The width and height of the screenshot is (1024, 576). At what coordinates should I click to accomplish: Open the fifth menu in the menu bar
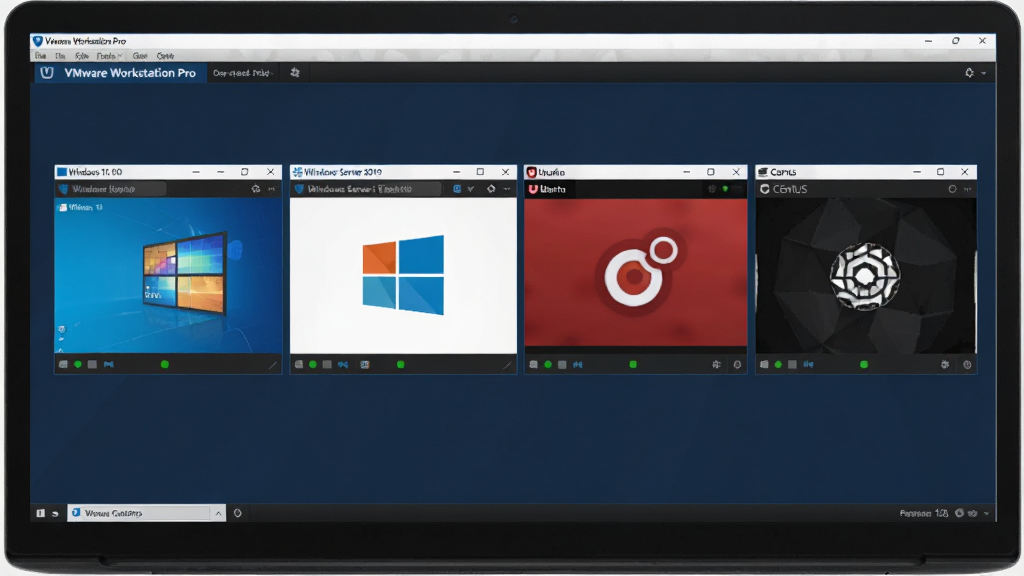click(140, 56)
